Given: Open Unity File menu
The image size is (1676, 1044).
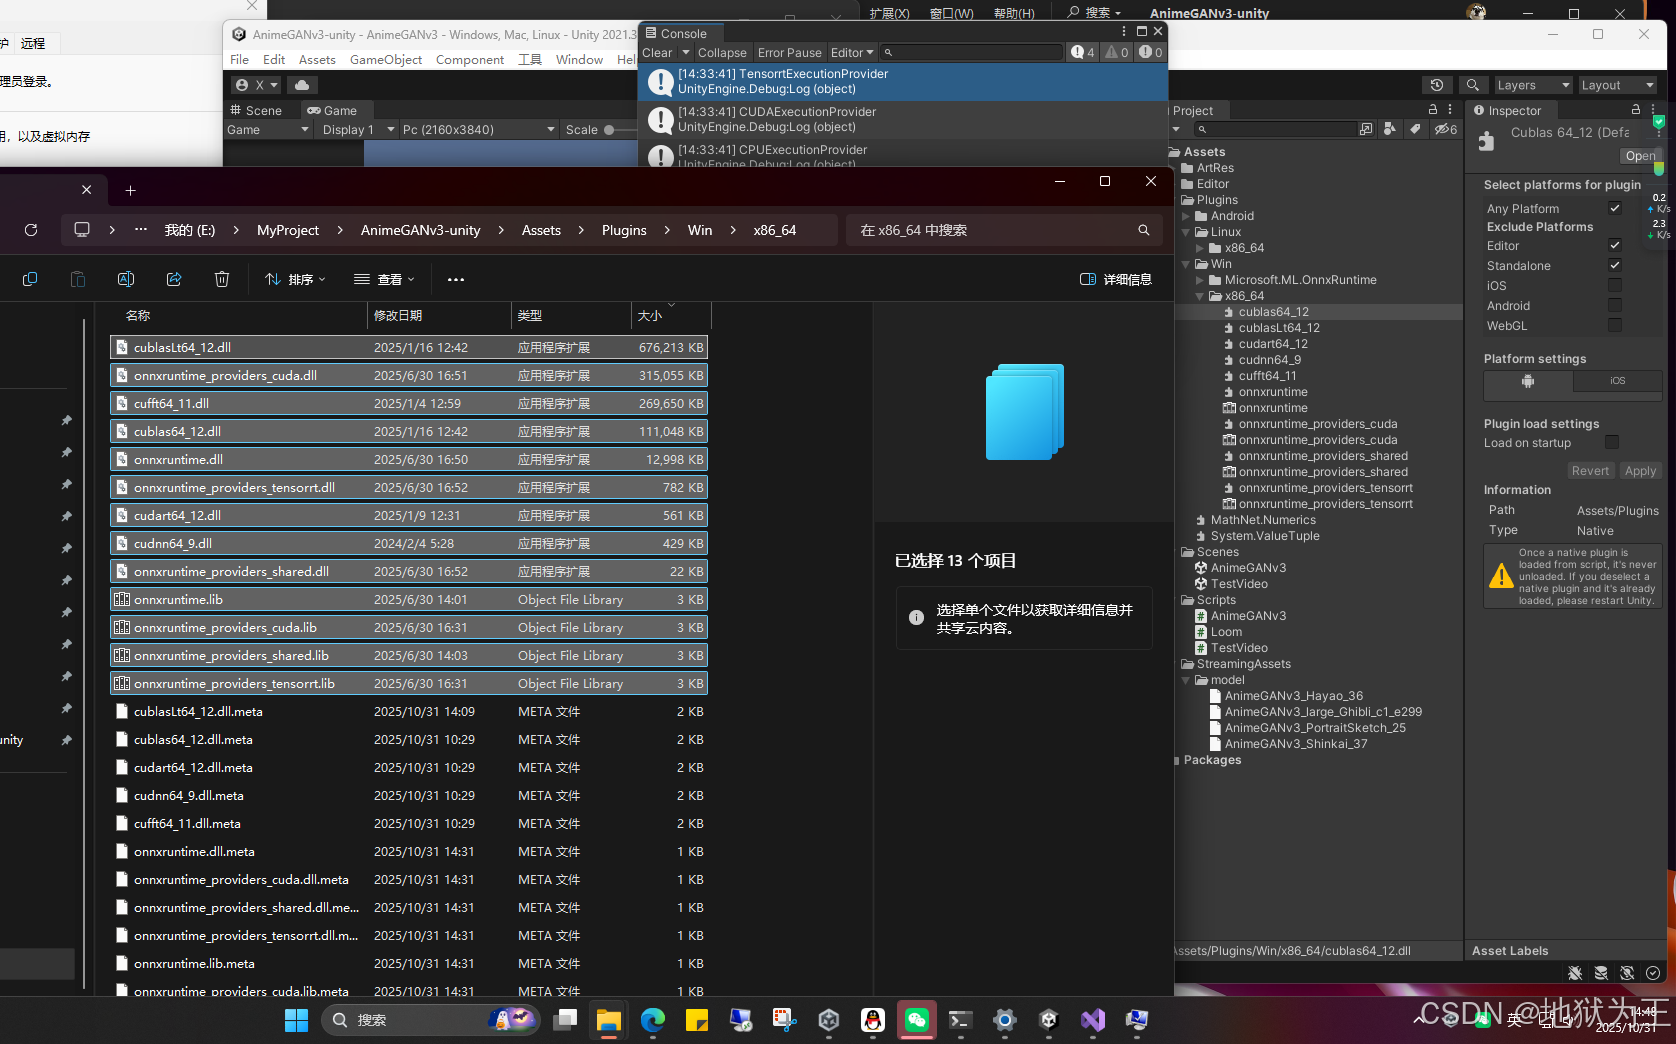Looking at the screenshot, I should pyautogui.click(x=239, y=59).
